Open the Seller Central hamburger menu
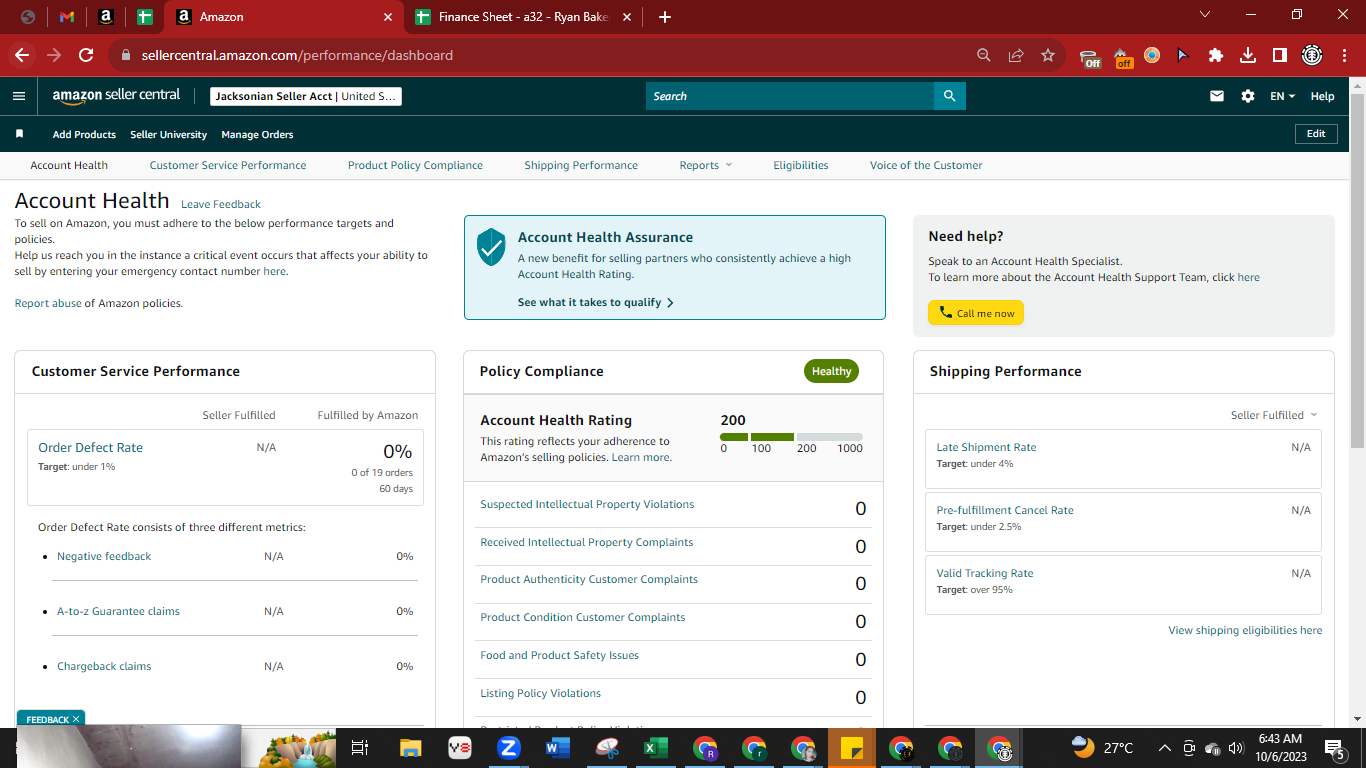The image size is (1366, 768). coord(19,96)
